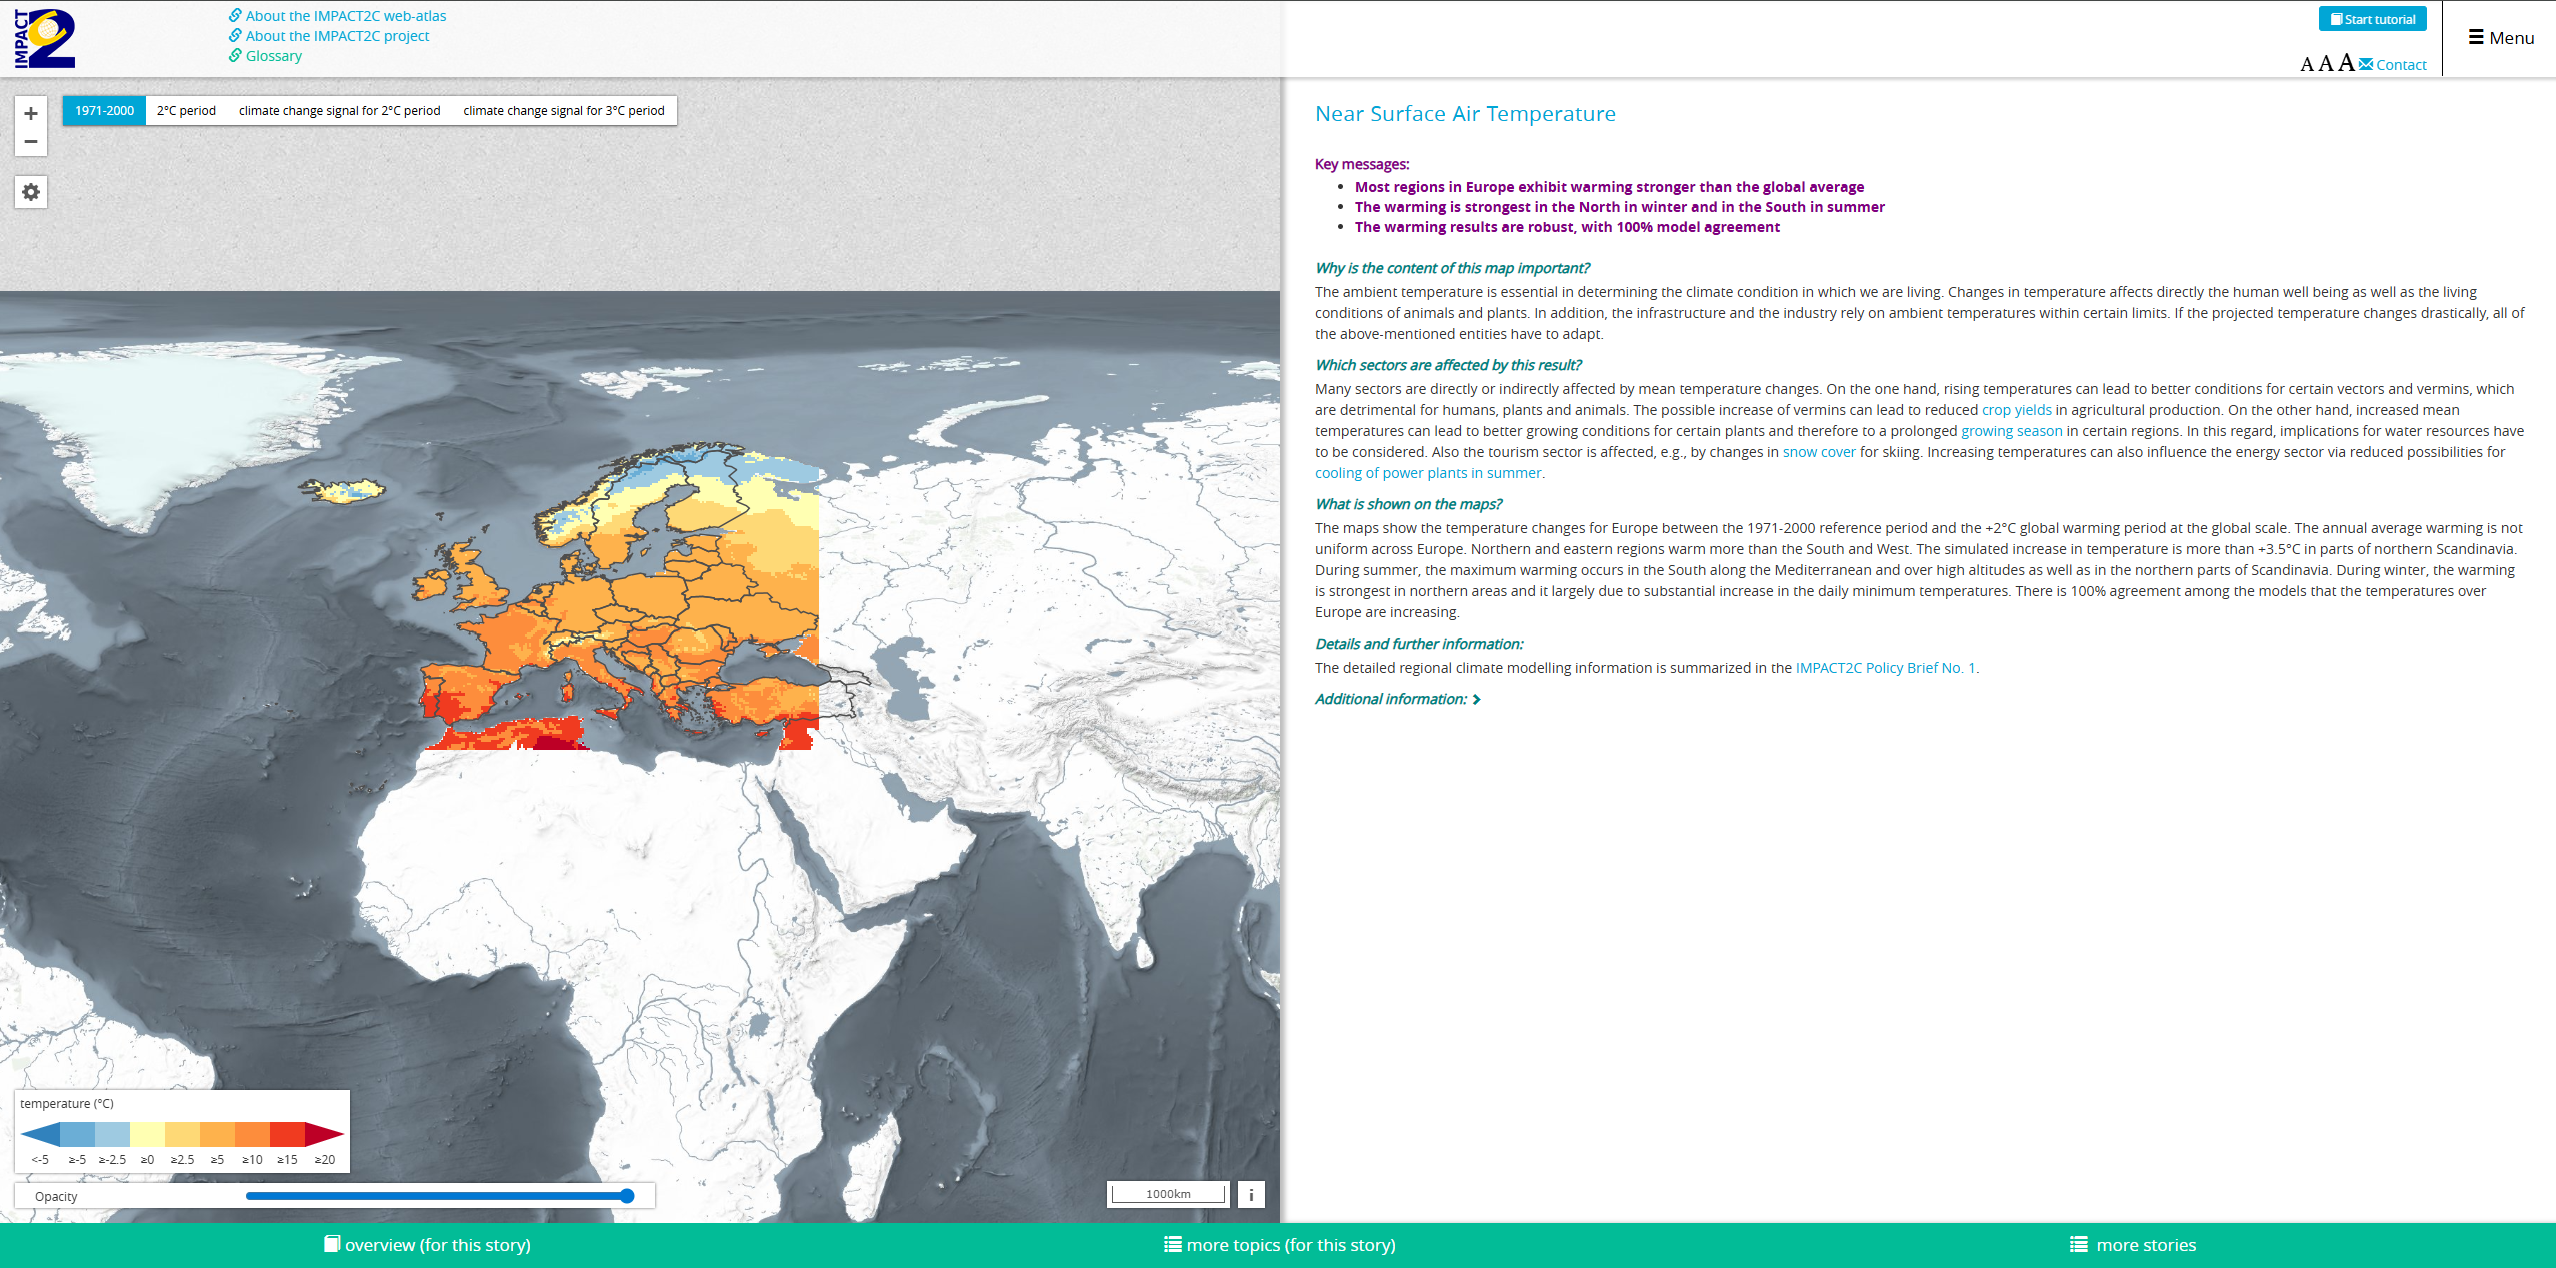Select the medium font size A

coord(2325,64)
